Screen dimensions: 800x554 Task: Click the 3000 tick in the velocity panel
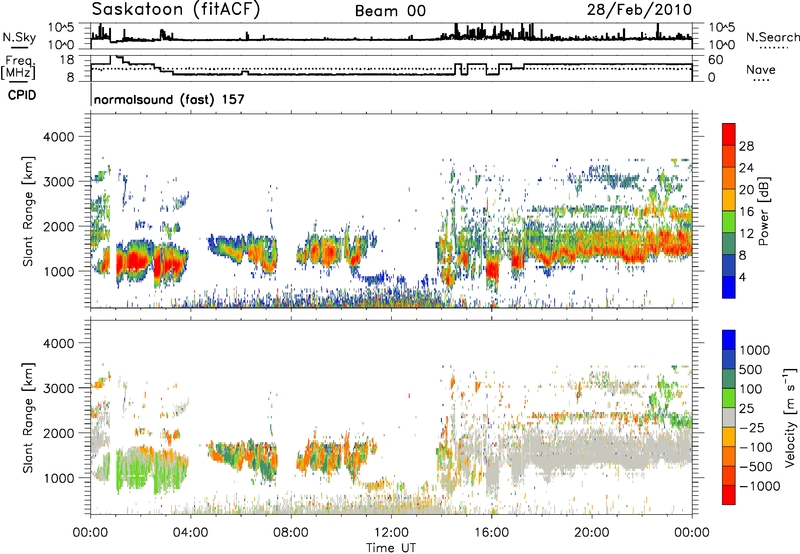point(59,388)
